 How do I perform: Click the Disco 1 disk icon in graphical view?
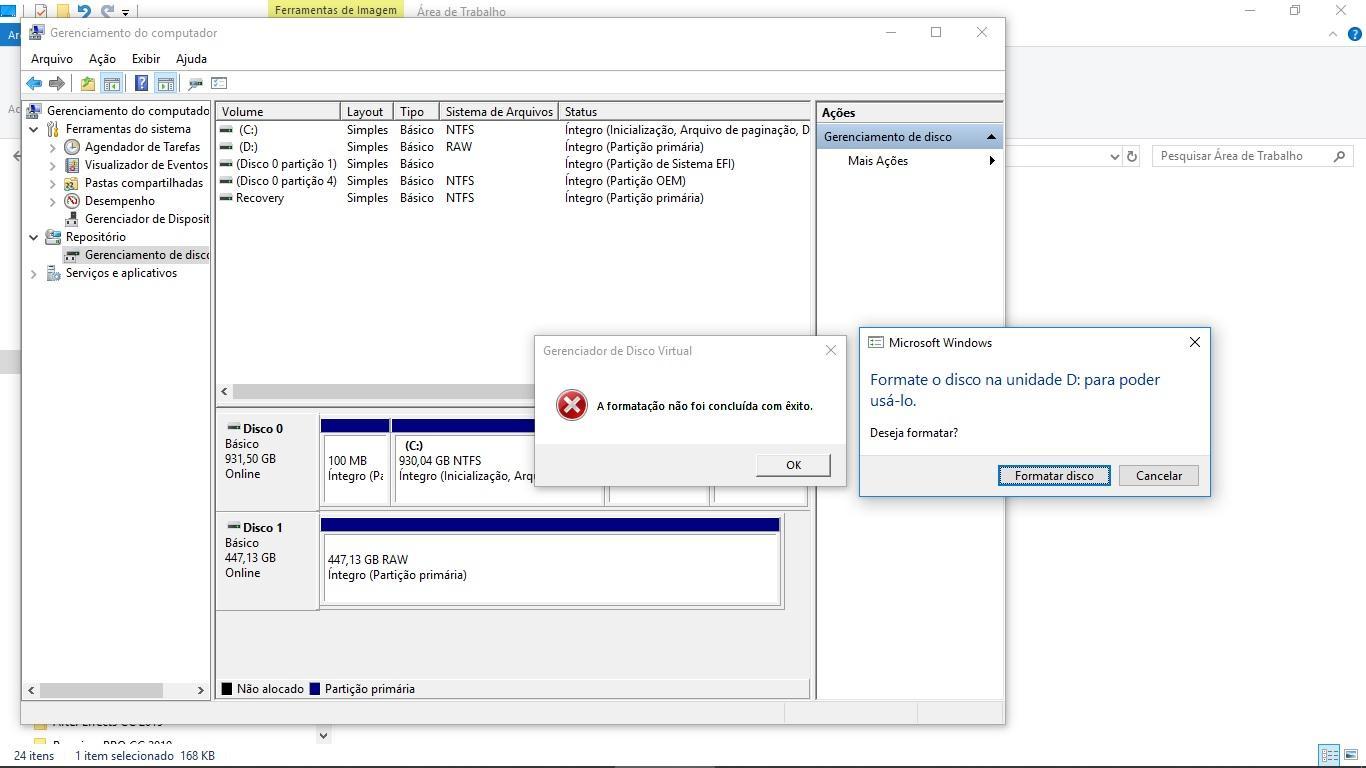tap(233, 526)
